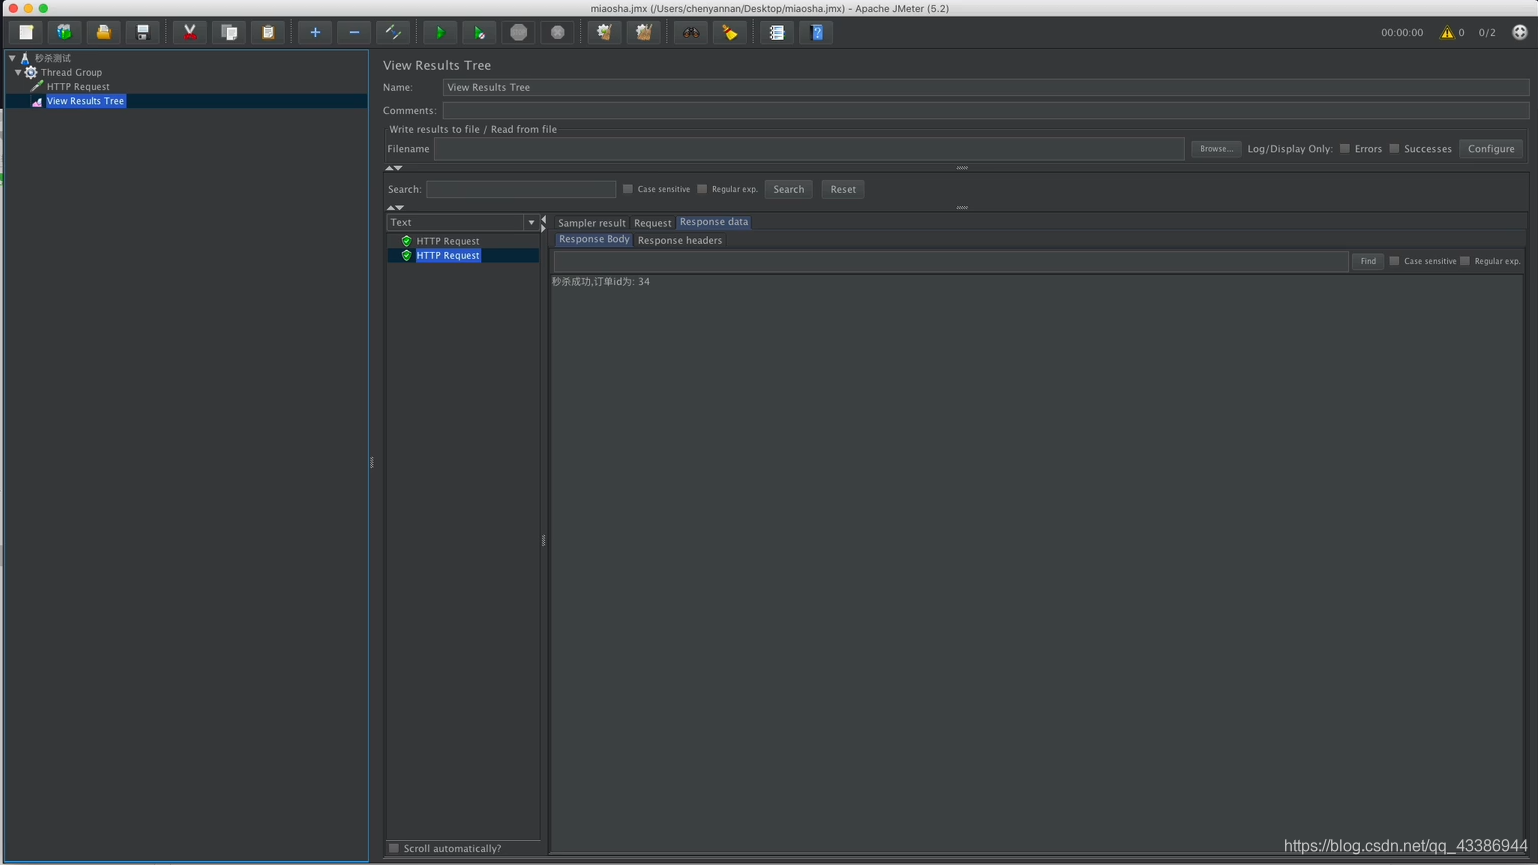Collapse the 秒杀测试 test plan node
The image size is (1538, 865).
click(12, 58)
